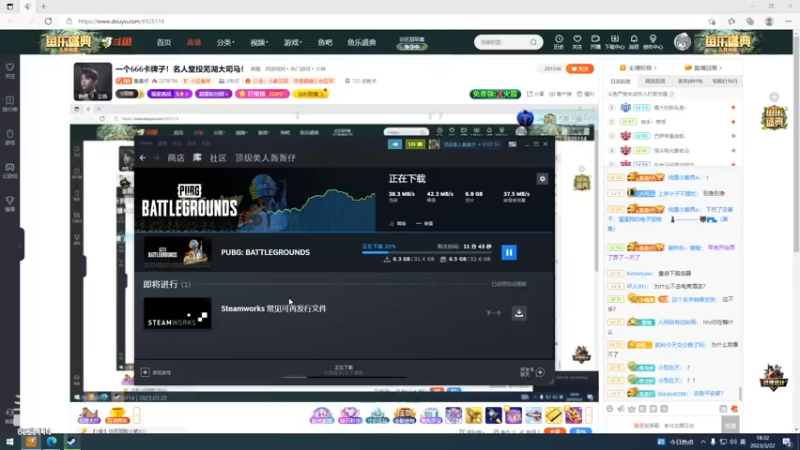800x450 pixels.
Task: Click the chat emoji icon
Action: point(610,409)
